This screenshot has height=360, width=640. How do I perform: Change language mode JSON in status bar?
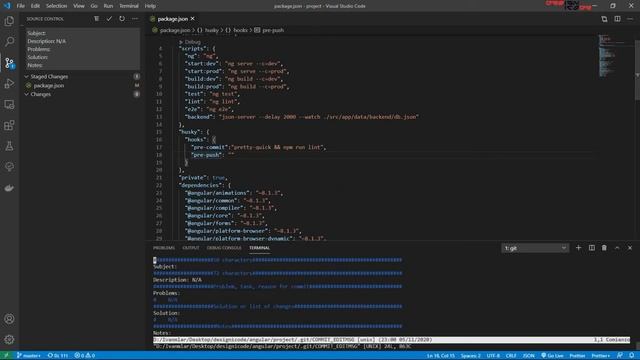529,356
